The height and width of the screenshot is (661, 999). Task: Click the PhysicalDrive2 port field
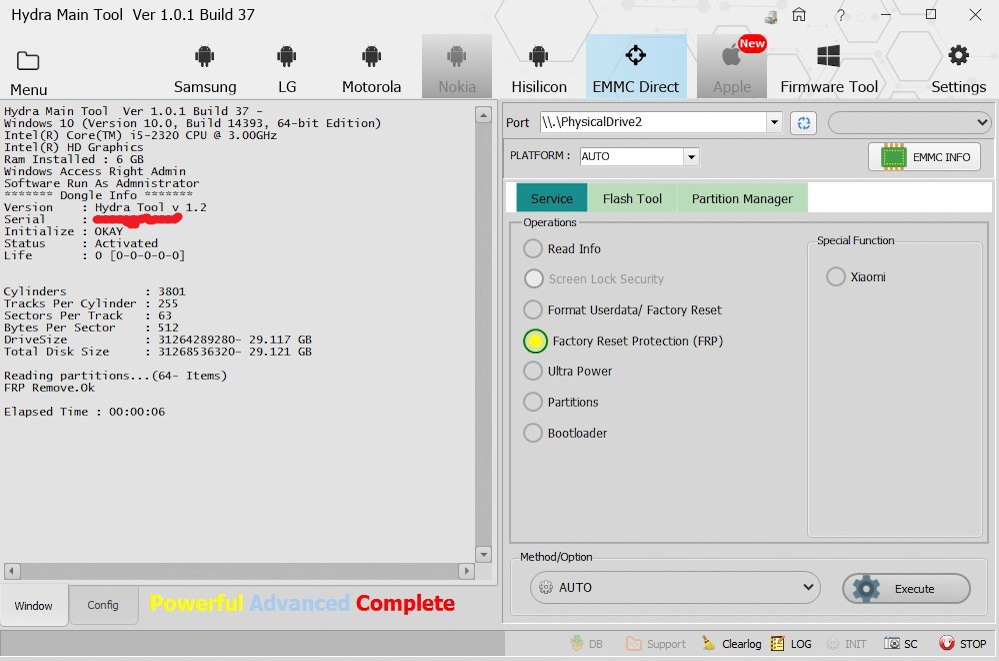coord(654,122)
